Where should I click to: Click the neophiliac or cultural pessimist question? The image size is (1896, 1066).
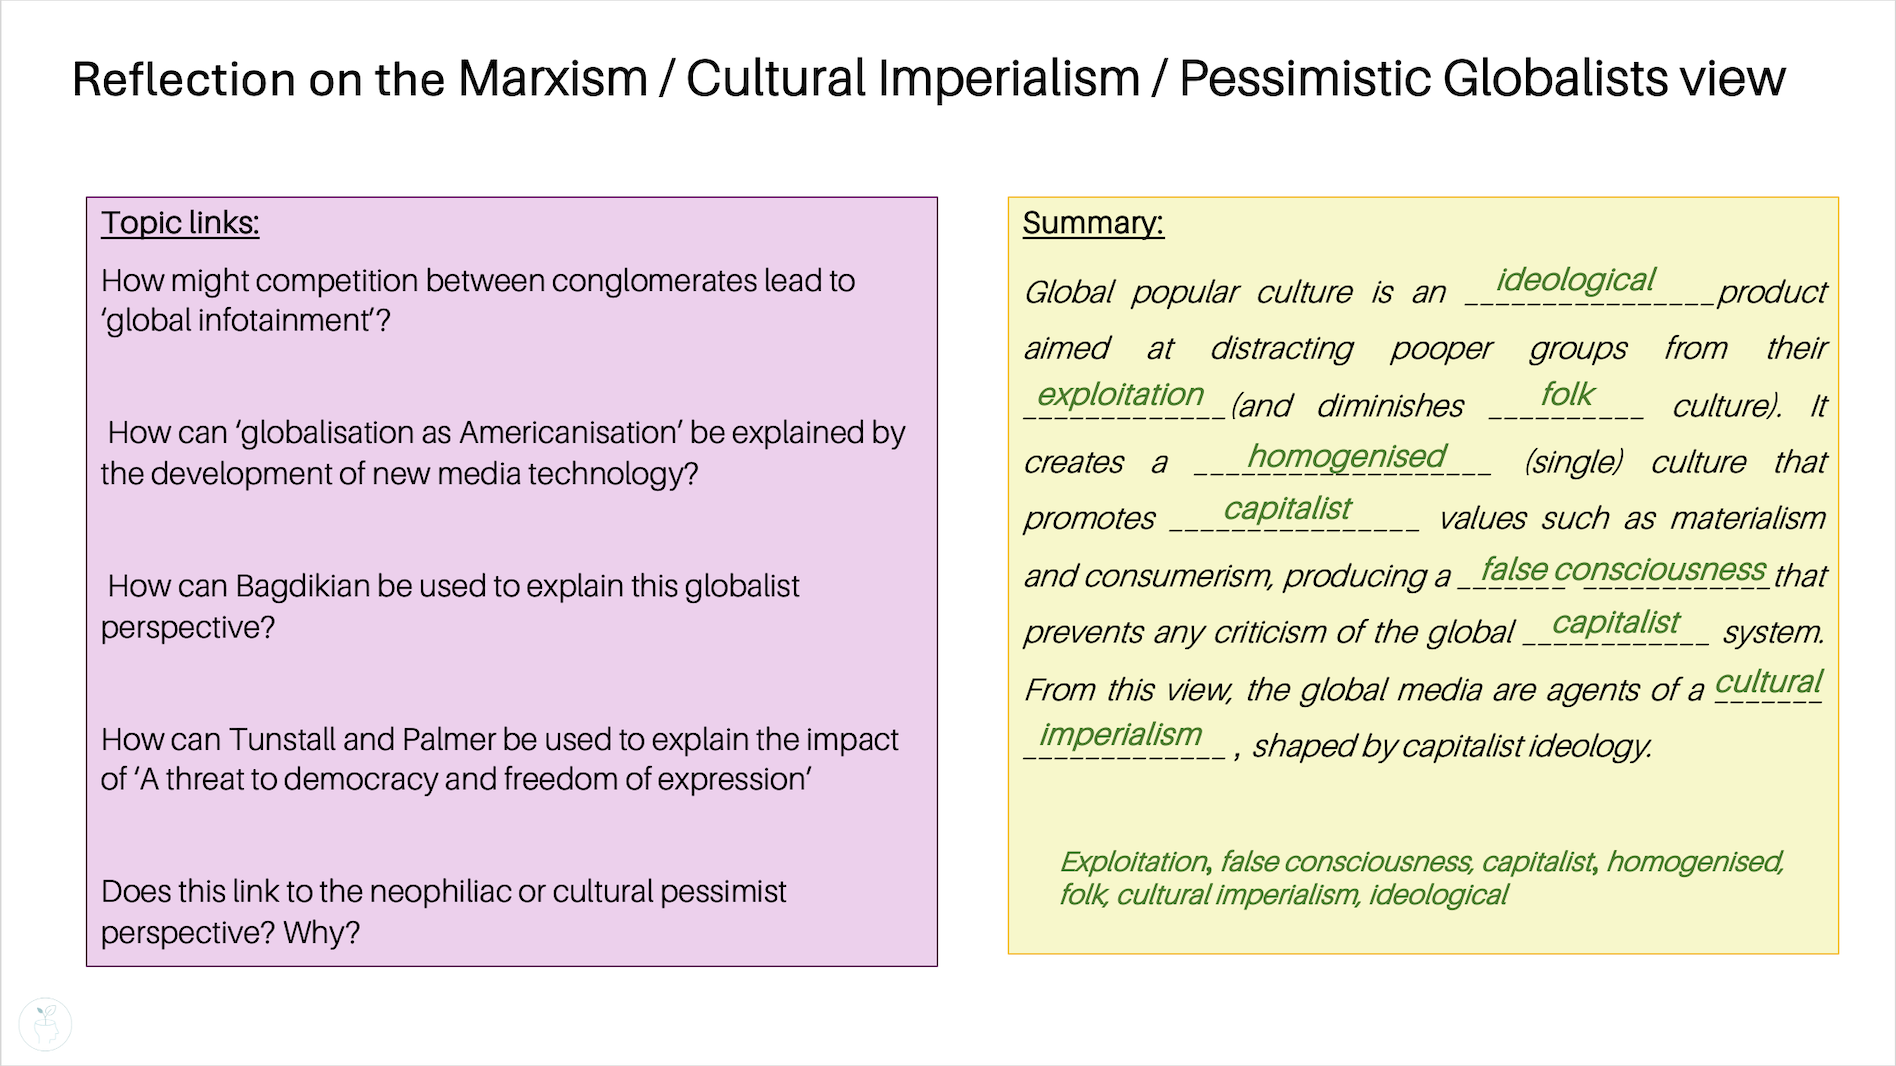click(x=444, y=911)
